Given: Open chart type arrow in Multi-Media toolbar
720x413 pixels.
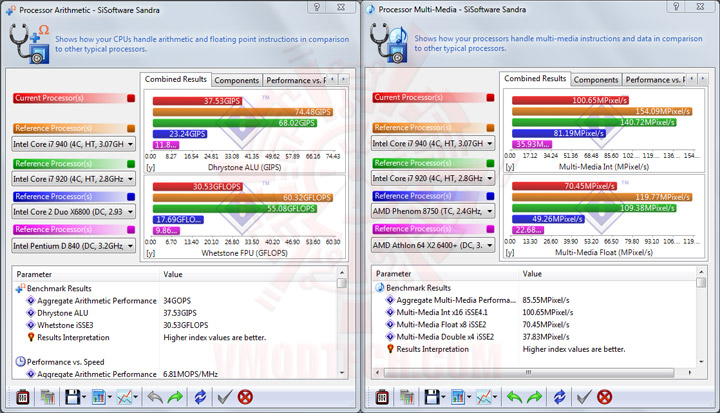Looking at the screenshot, I should 469,397.
